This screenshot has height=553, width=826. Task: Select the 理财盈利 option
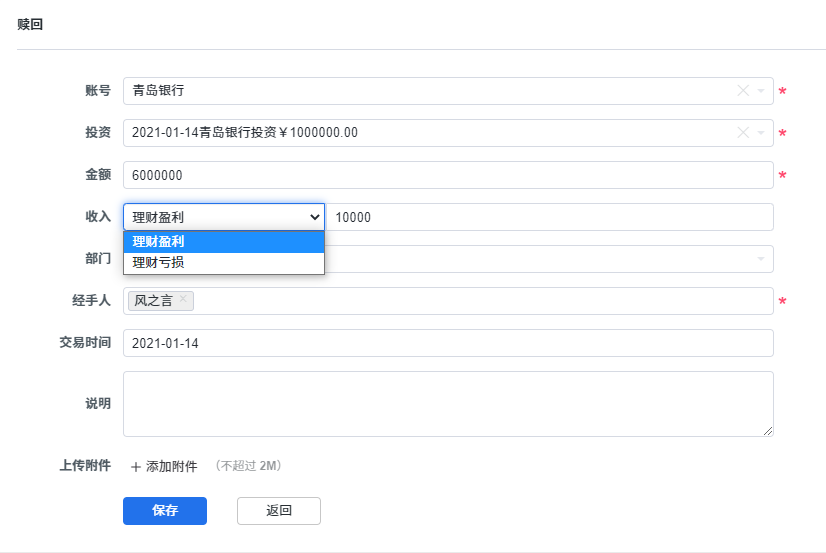(224, 241)
